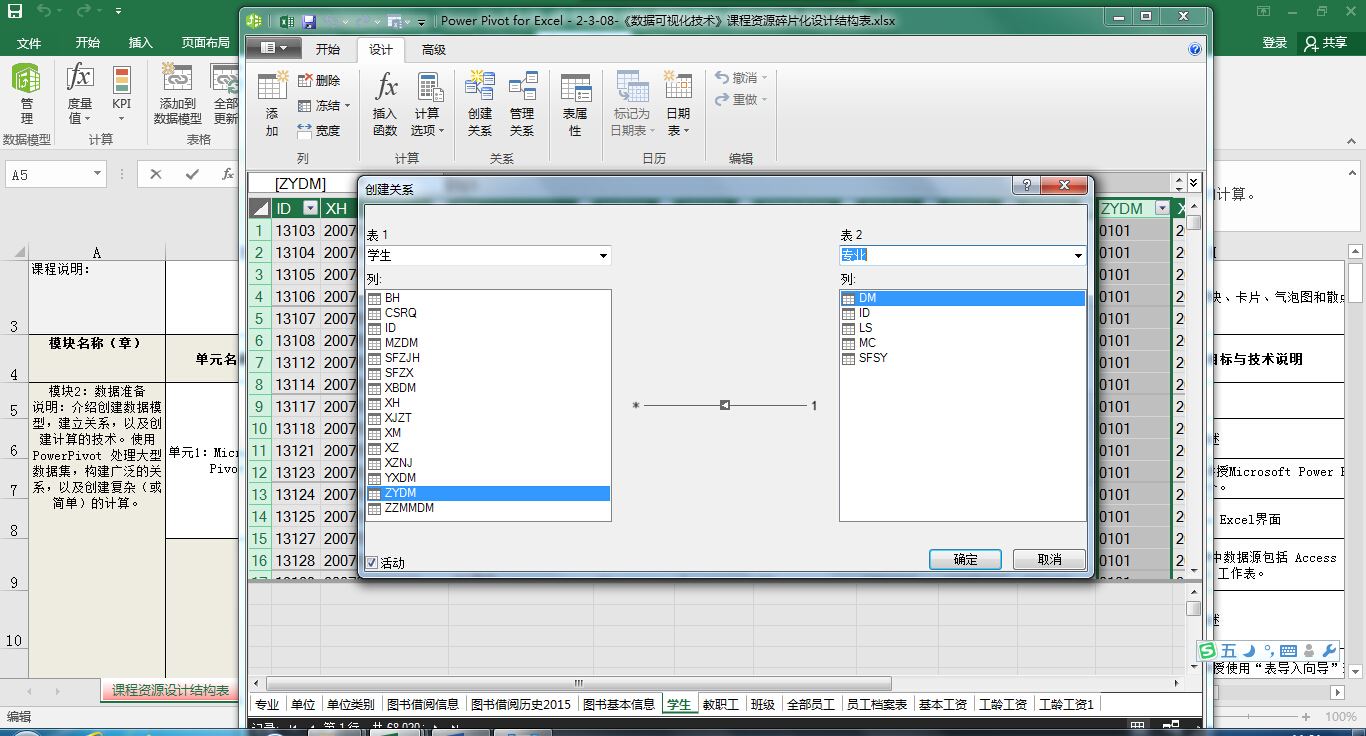1366x736 pixels.
Task: Switch to 开始 tab in Power Pivot
Action: click(328, 50)
